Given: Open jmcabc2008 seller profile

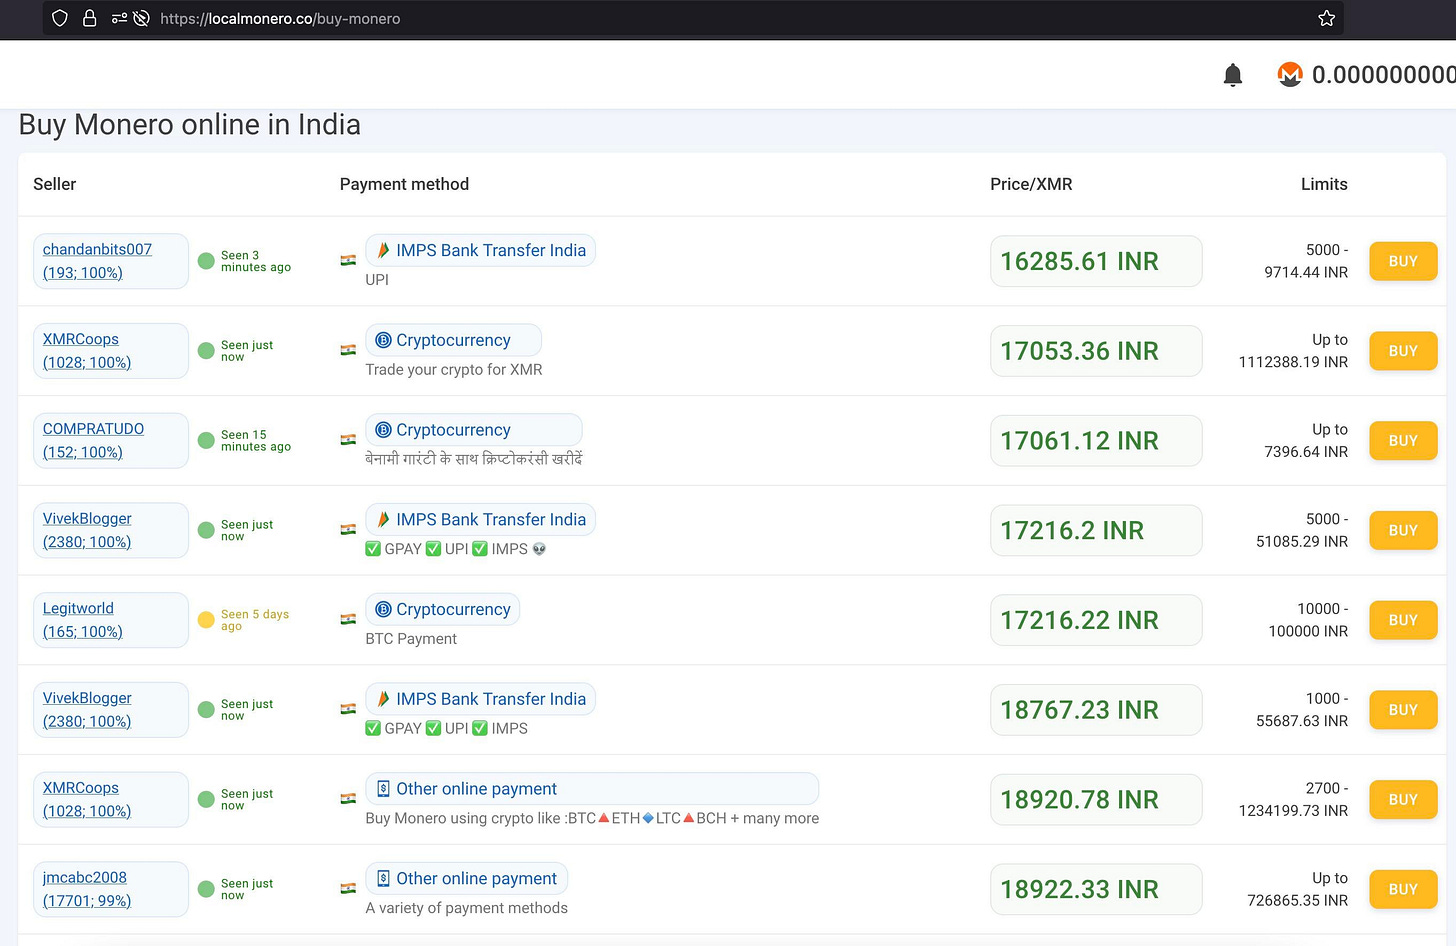Looking at the screenshot, I should [111, 889].
